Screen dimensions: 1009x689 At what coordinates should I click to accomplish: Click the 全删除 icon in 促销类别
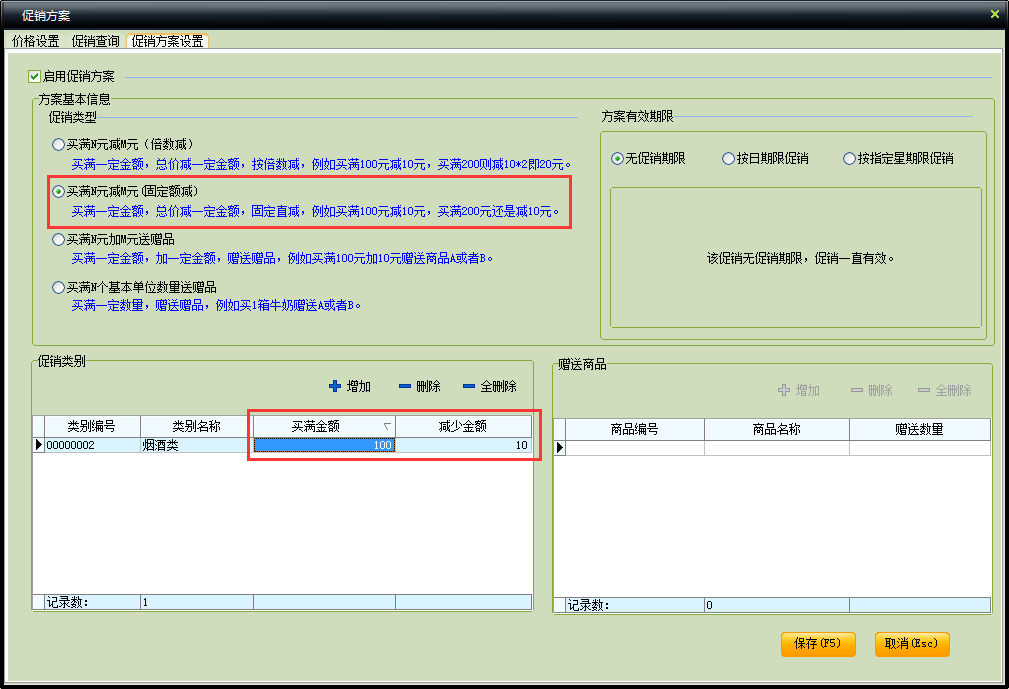(x=469, y=387)
